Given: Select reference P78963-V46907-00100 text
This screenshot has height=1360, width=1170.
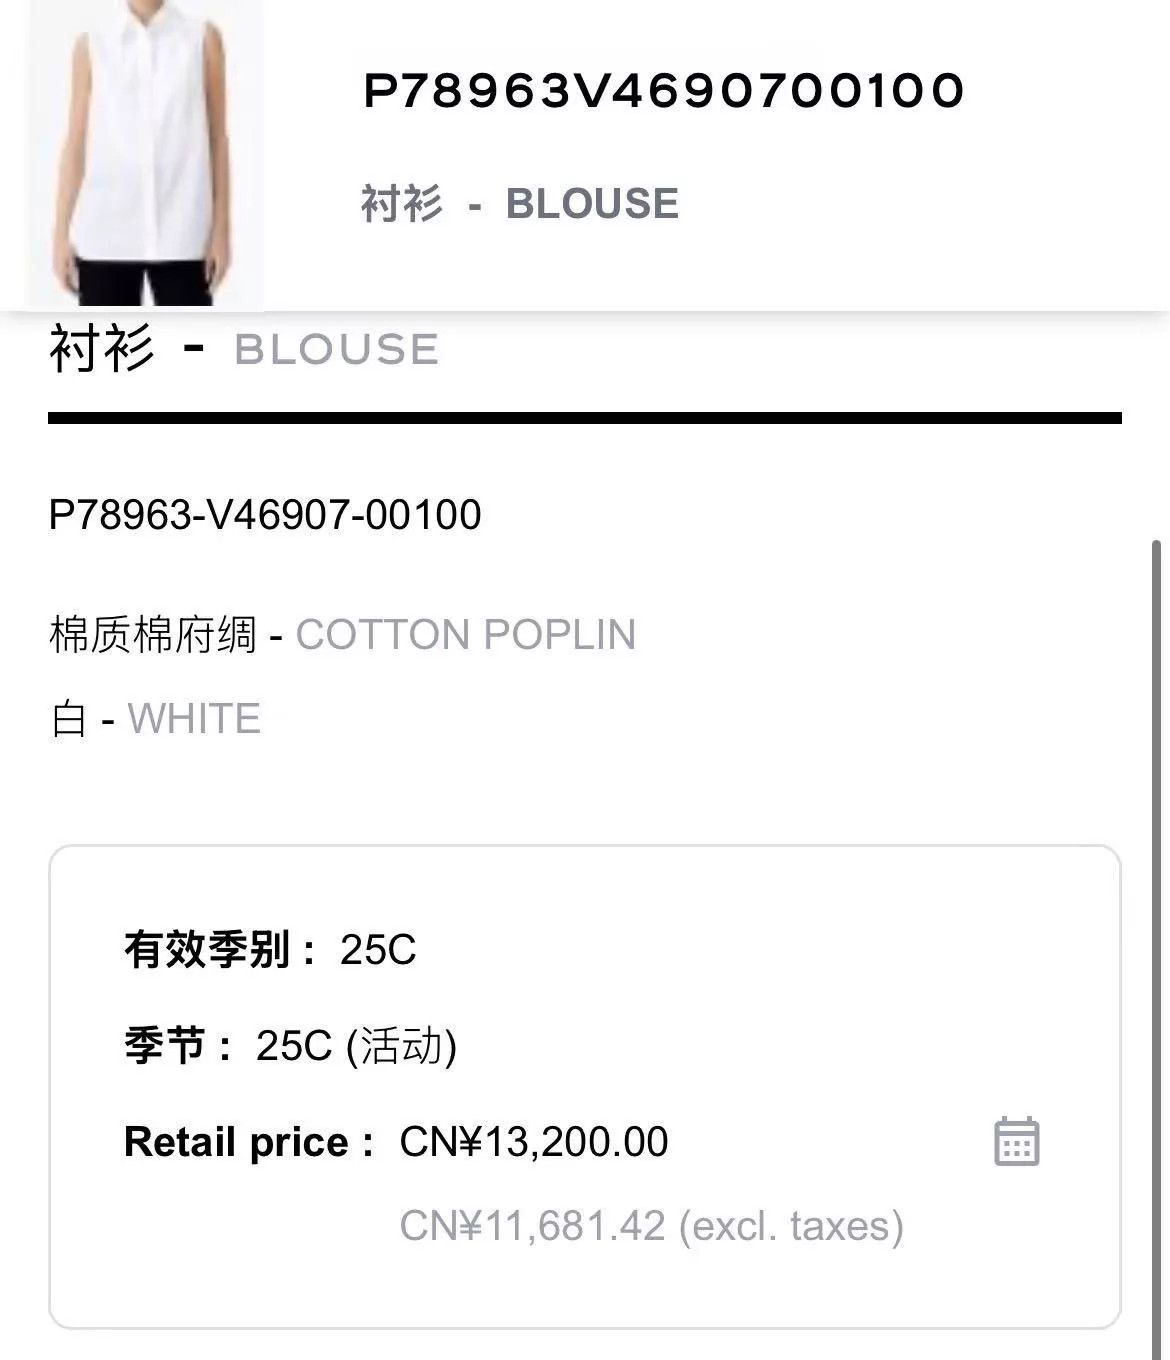Looking at the screenshot, I should [265, 514].
